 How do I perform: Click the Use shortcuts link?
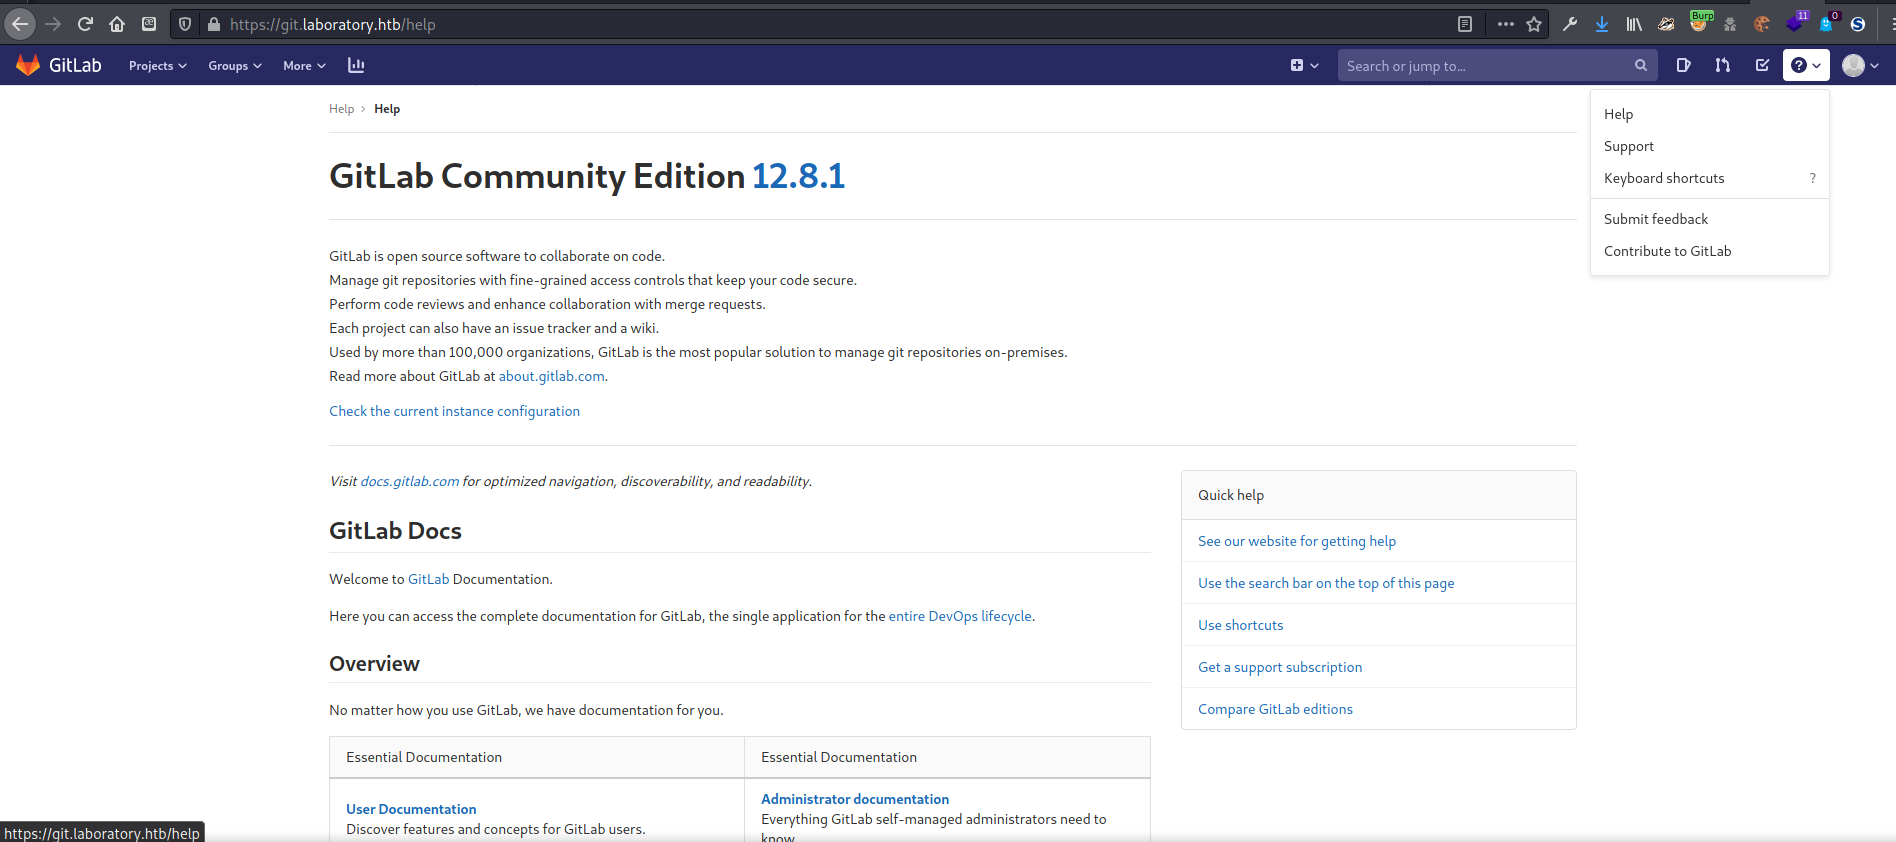coord(1240,625)
